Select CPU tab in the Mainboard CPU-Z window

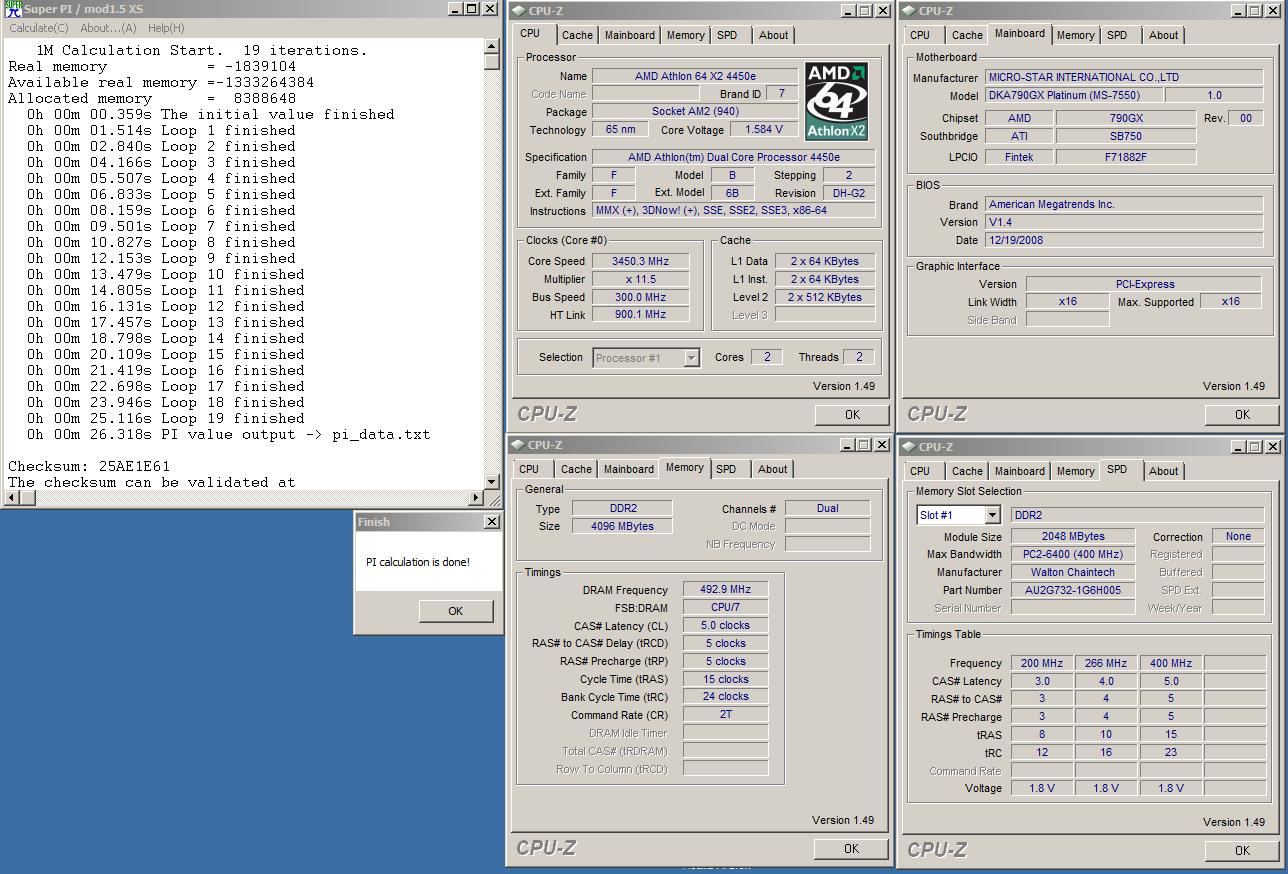coord(920,35)
